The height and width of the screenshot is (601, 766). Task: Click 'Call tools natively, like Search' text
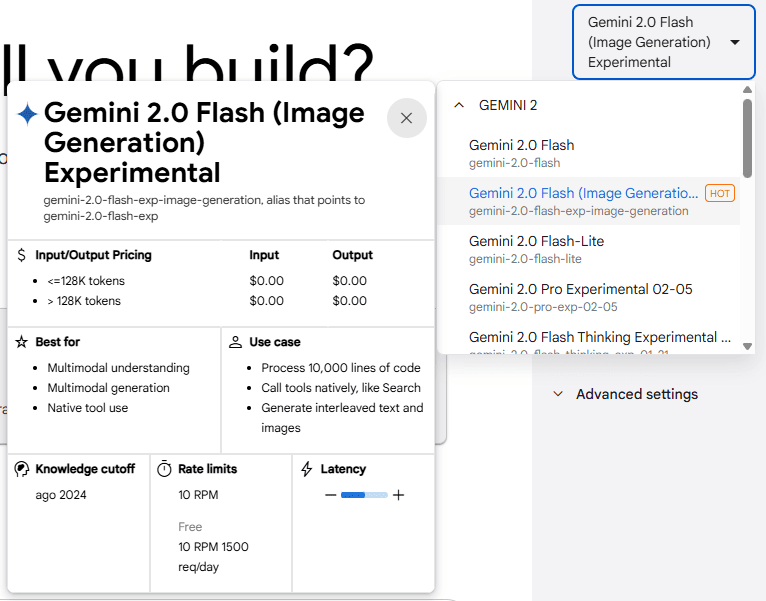340,387
